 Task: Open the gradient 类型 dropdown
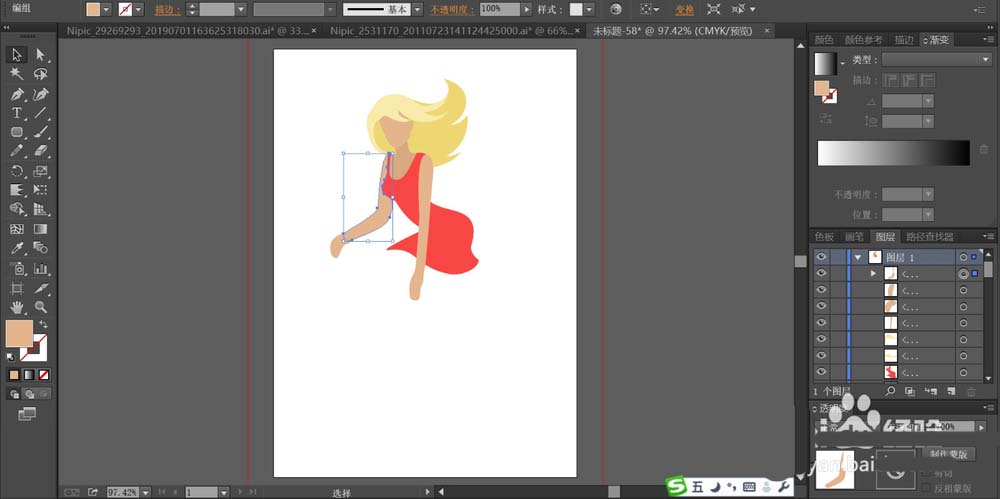(936, 60)
